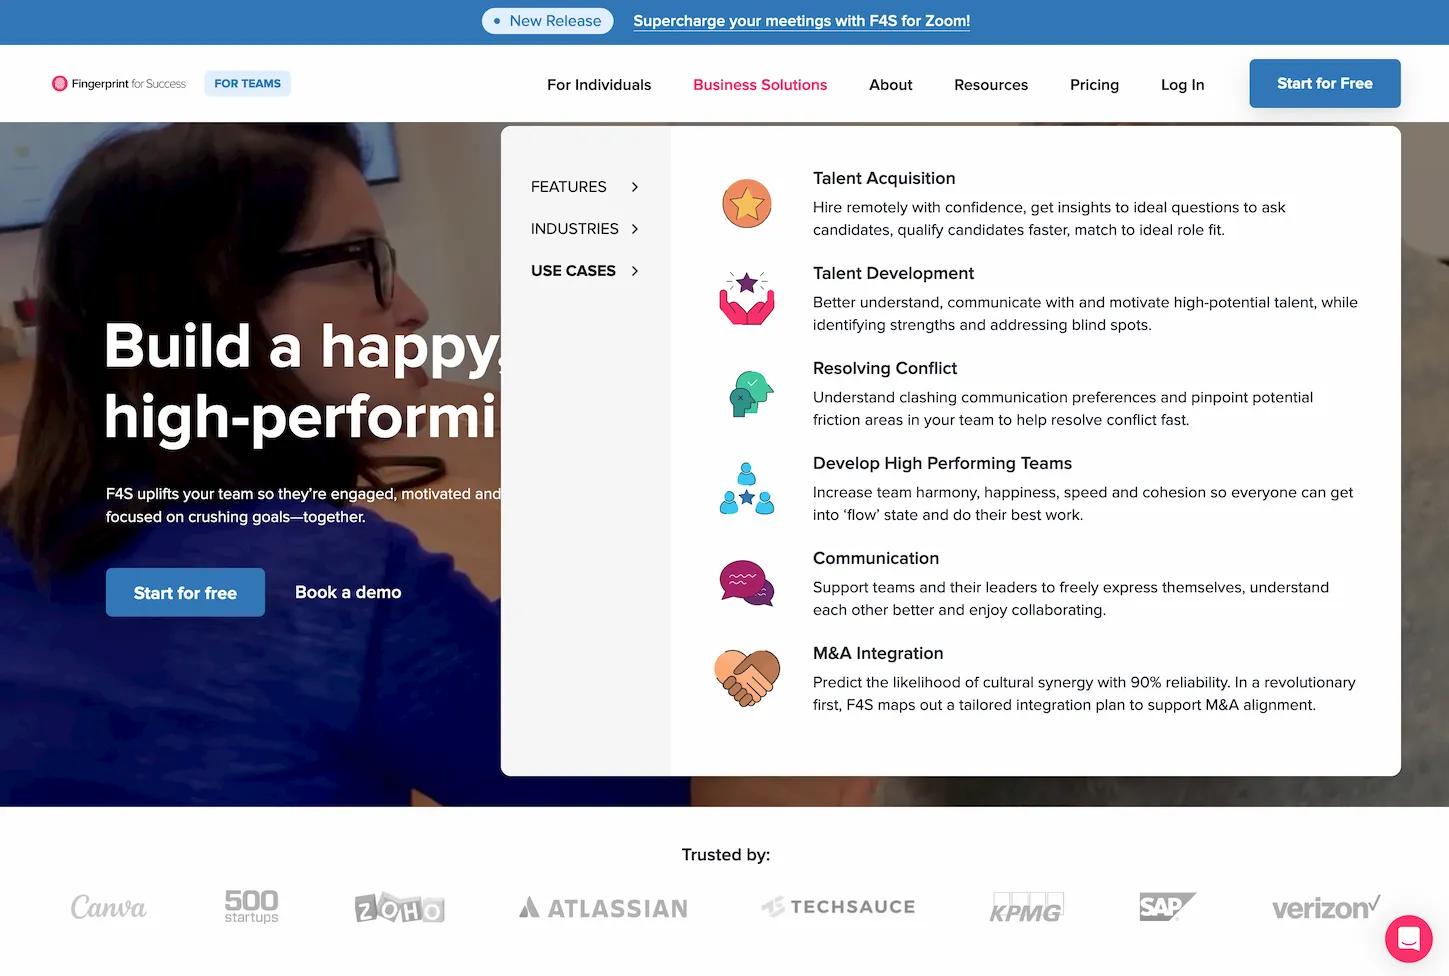Click the Develop High Performing Teams icon
Image resolution: width=1449 pixels, height=976 pixels.
(746, 489)
